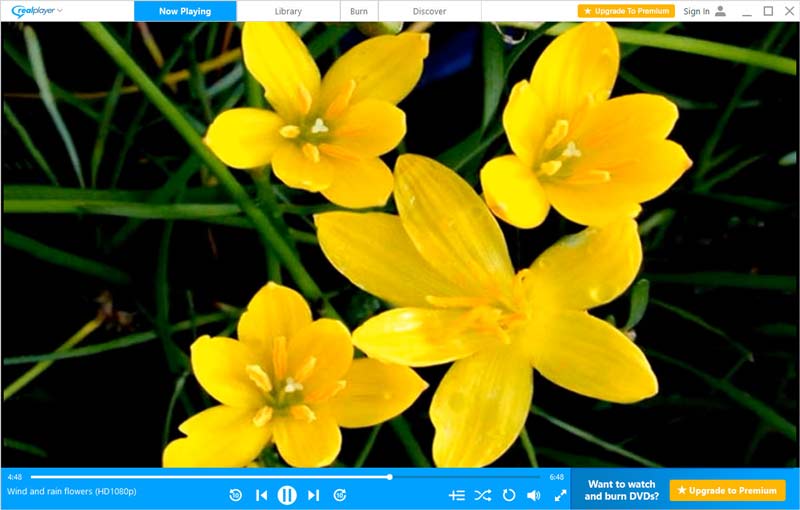Screen dimensions: 800x510
Task: Open the Discover tab
Action: (x=429, y=11)
